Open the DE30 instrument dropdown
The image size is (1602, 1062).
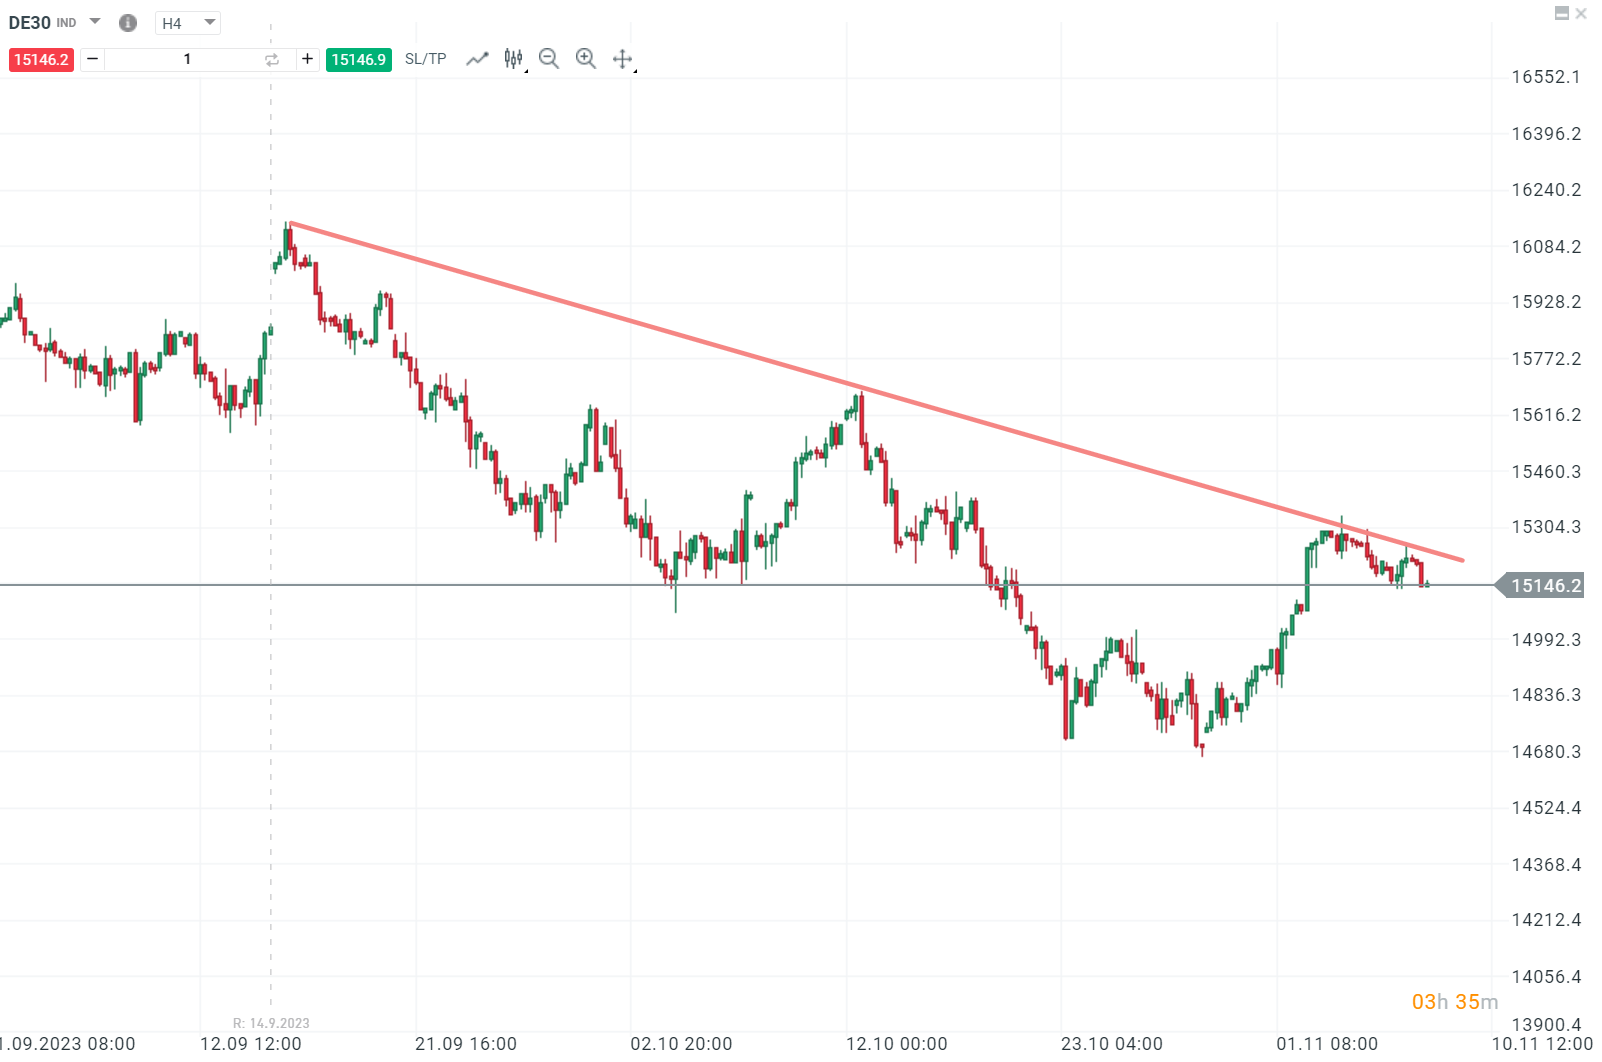[93, 22]
